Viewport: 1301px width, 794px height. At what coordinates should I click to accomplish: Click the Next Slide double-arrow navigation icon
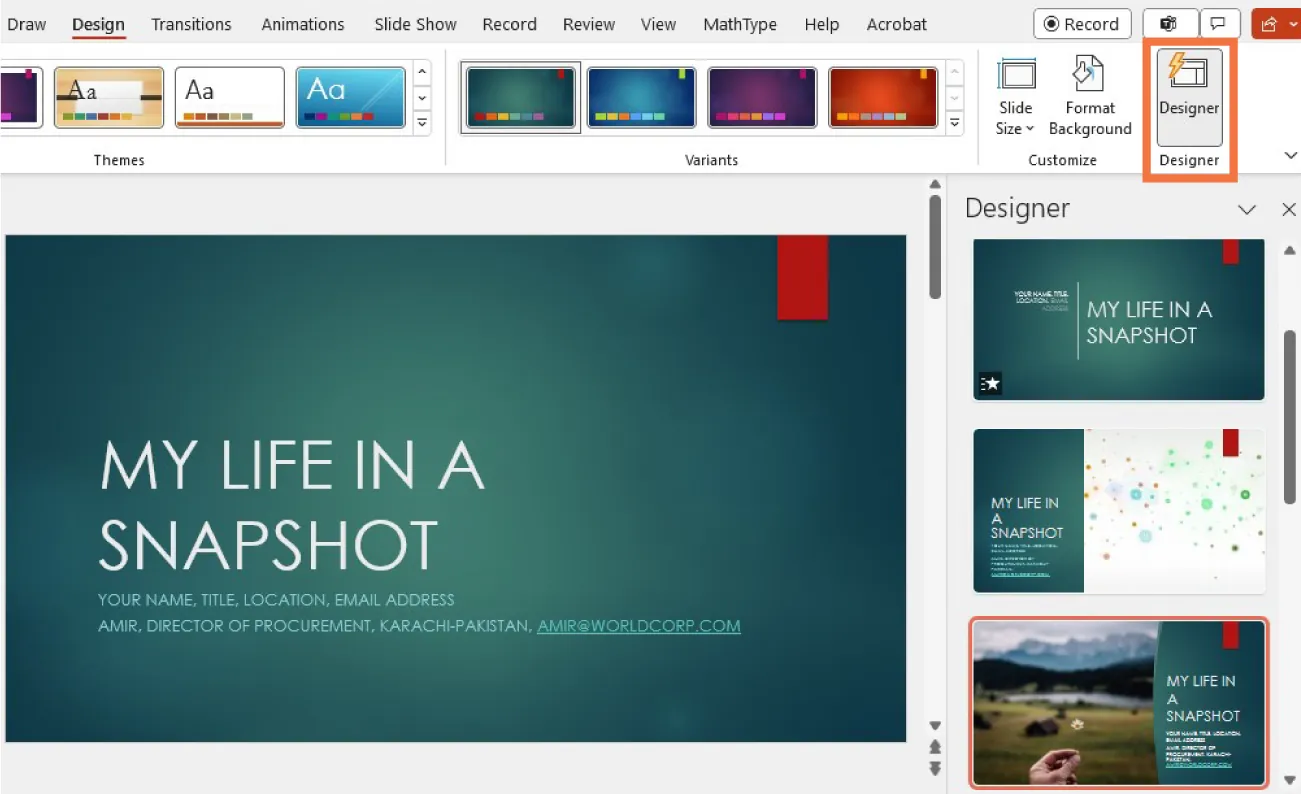pos(935,769)
